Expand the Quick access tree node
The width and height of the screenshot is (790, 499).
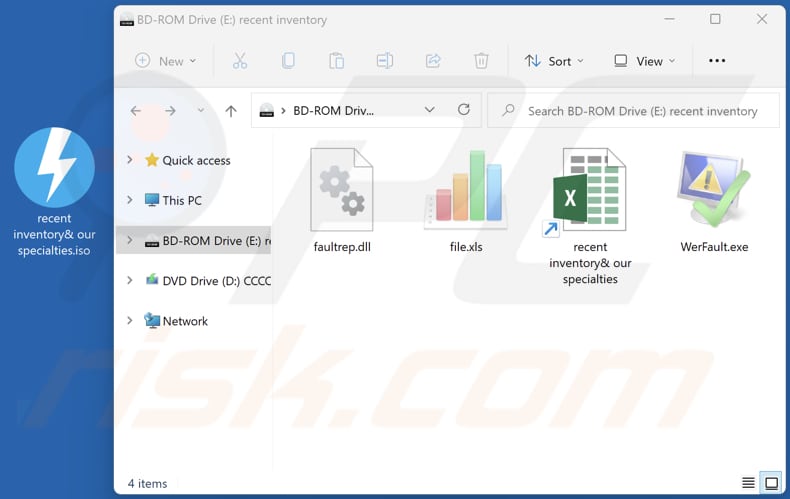pos(130,160)
